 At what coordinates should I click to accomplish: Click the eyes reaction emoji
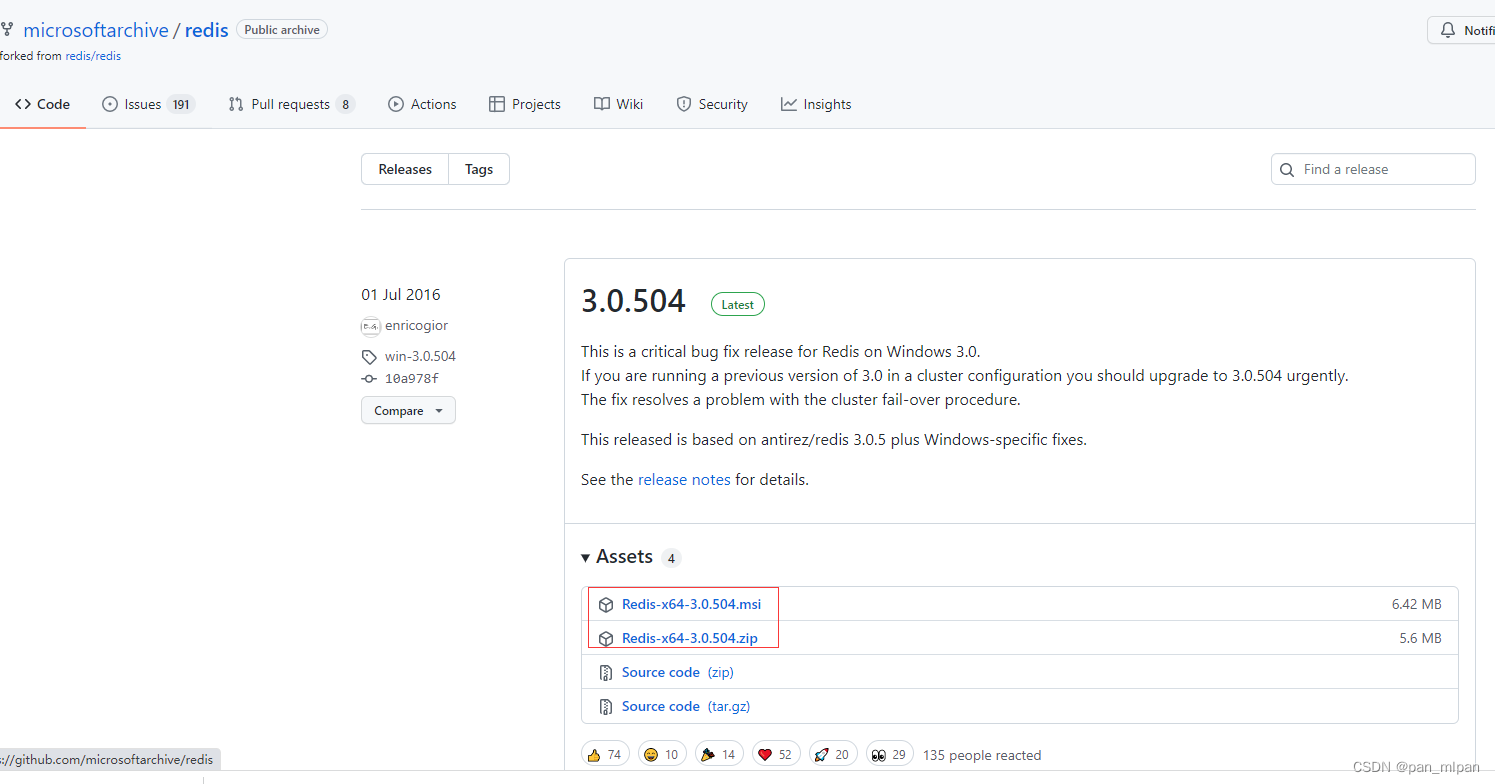878,755
